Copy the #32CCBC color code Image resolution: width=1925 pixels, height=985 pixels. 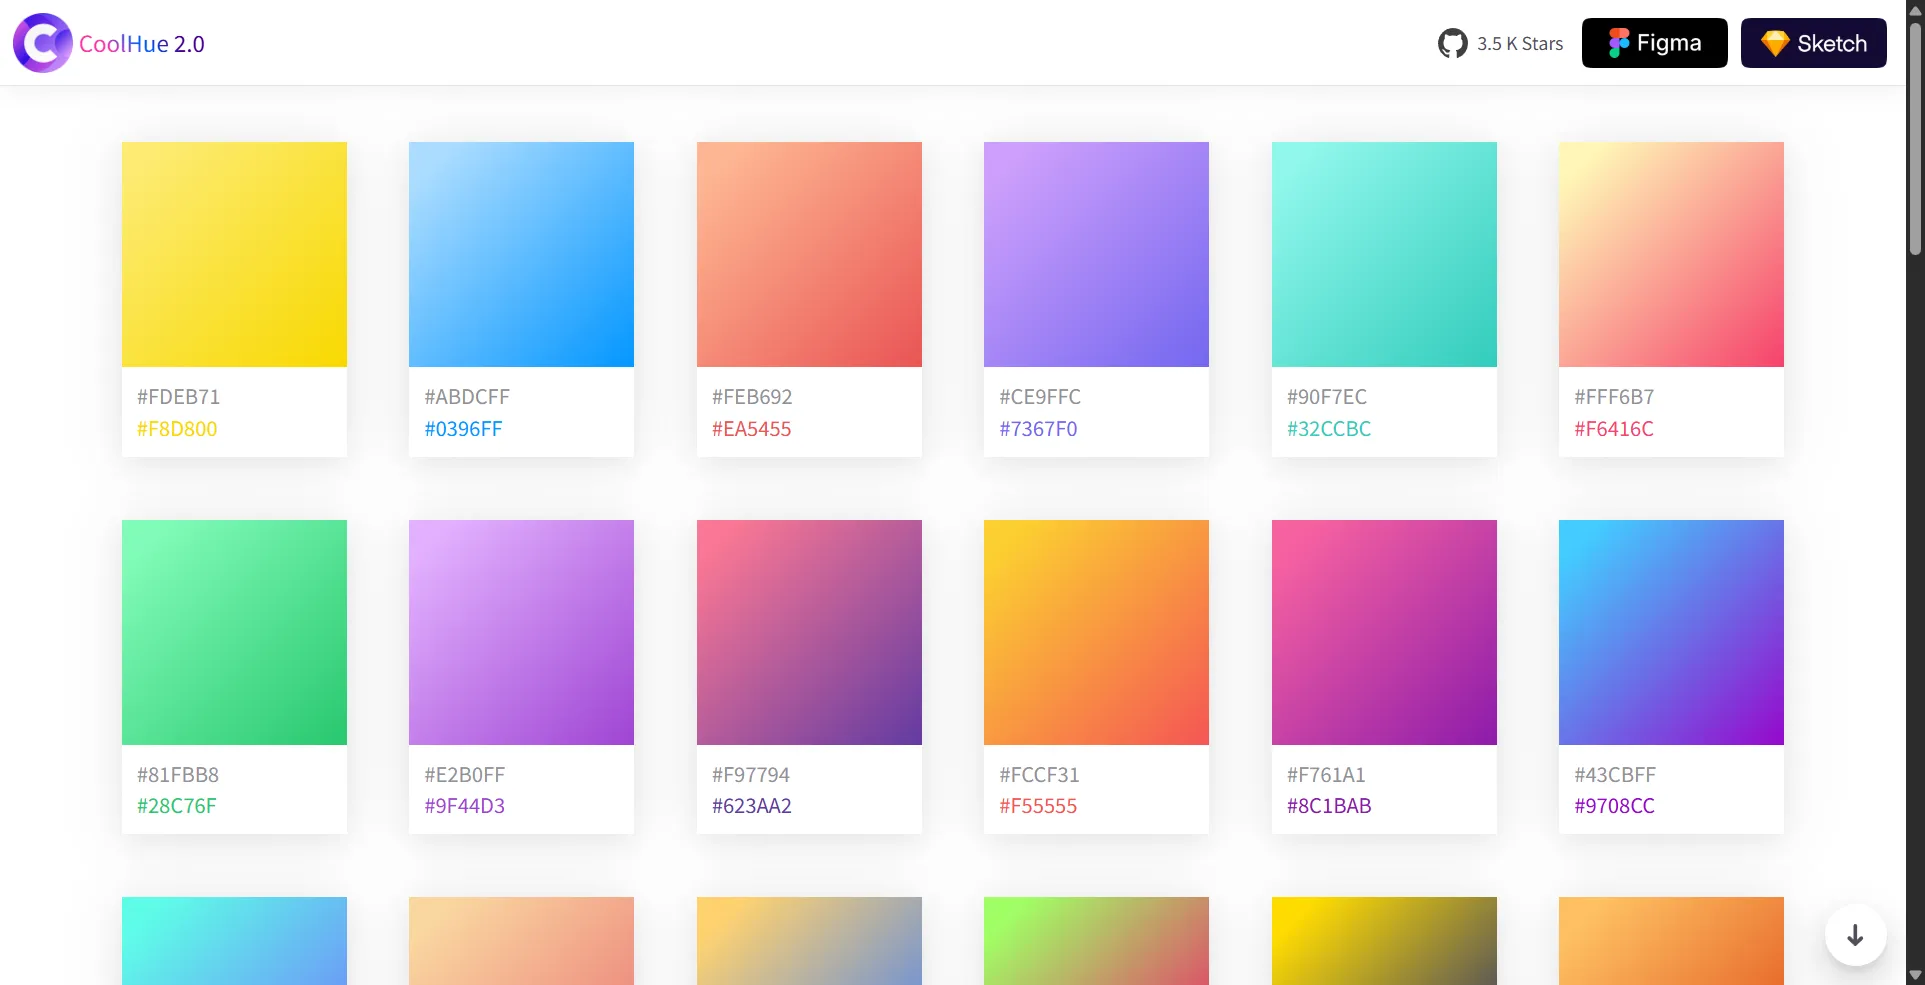click(1329, 429)
